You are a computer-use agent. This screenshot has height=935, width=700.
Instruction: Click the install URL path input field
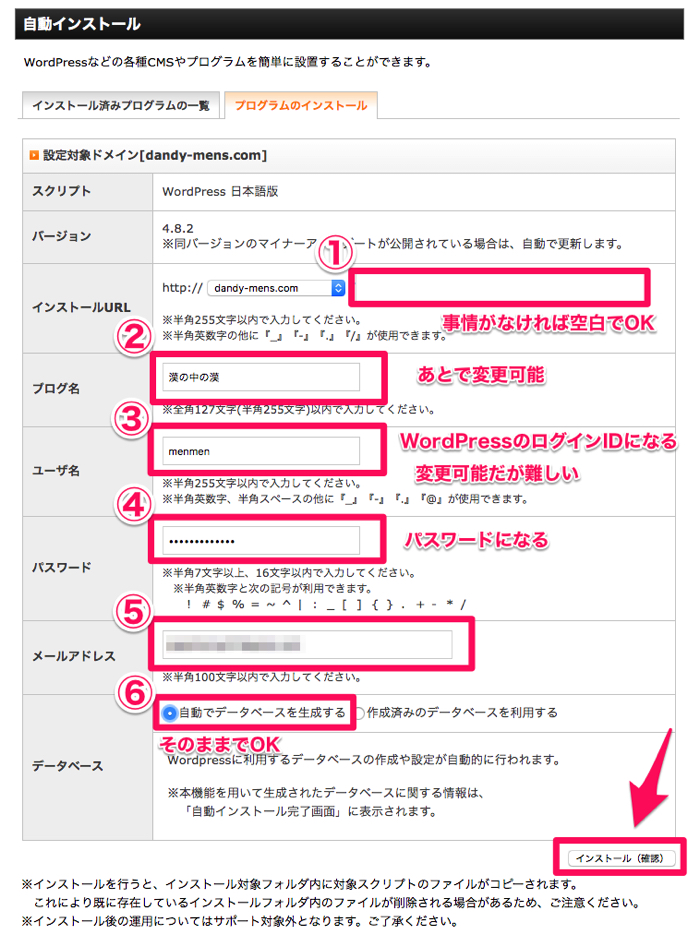point(500,289)
